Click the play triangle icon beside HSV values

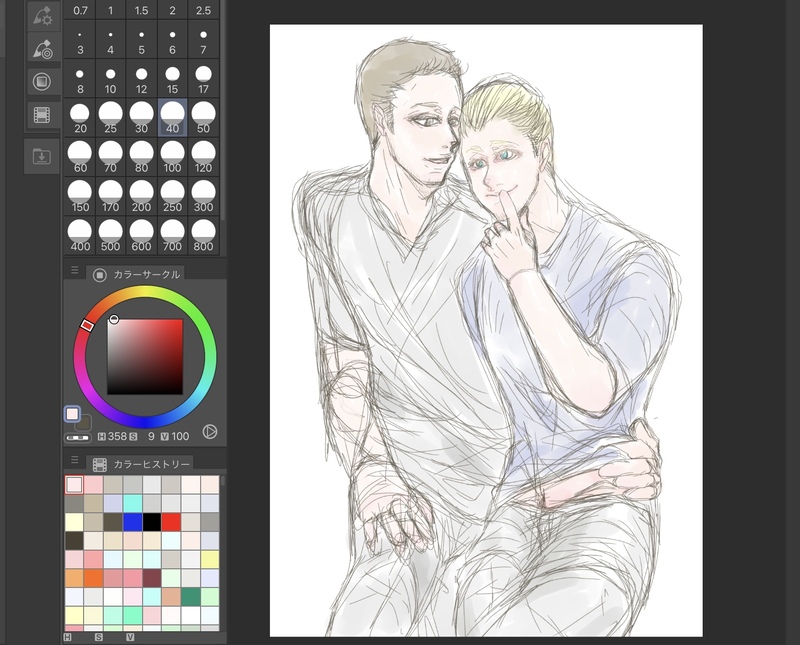tap(210, 432)
